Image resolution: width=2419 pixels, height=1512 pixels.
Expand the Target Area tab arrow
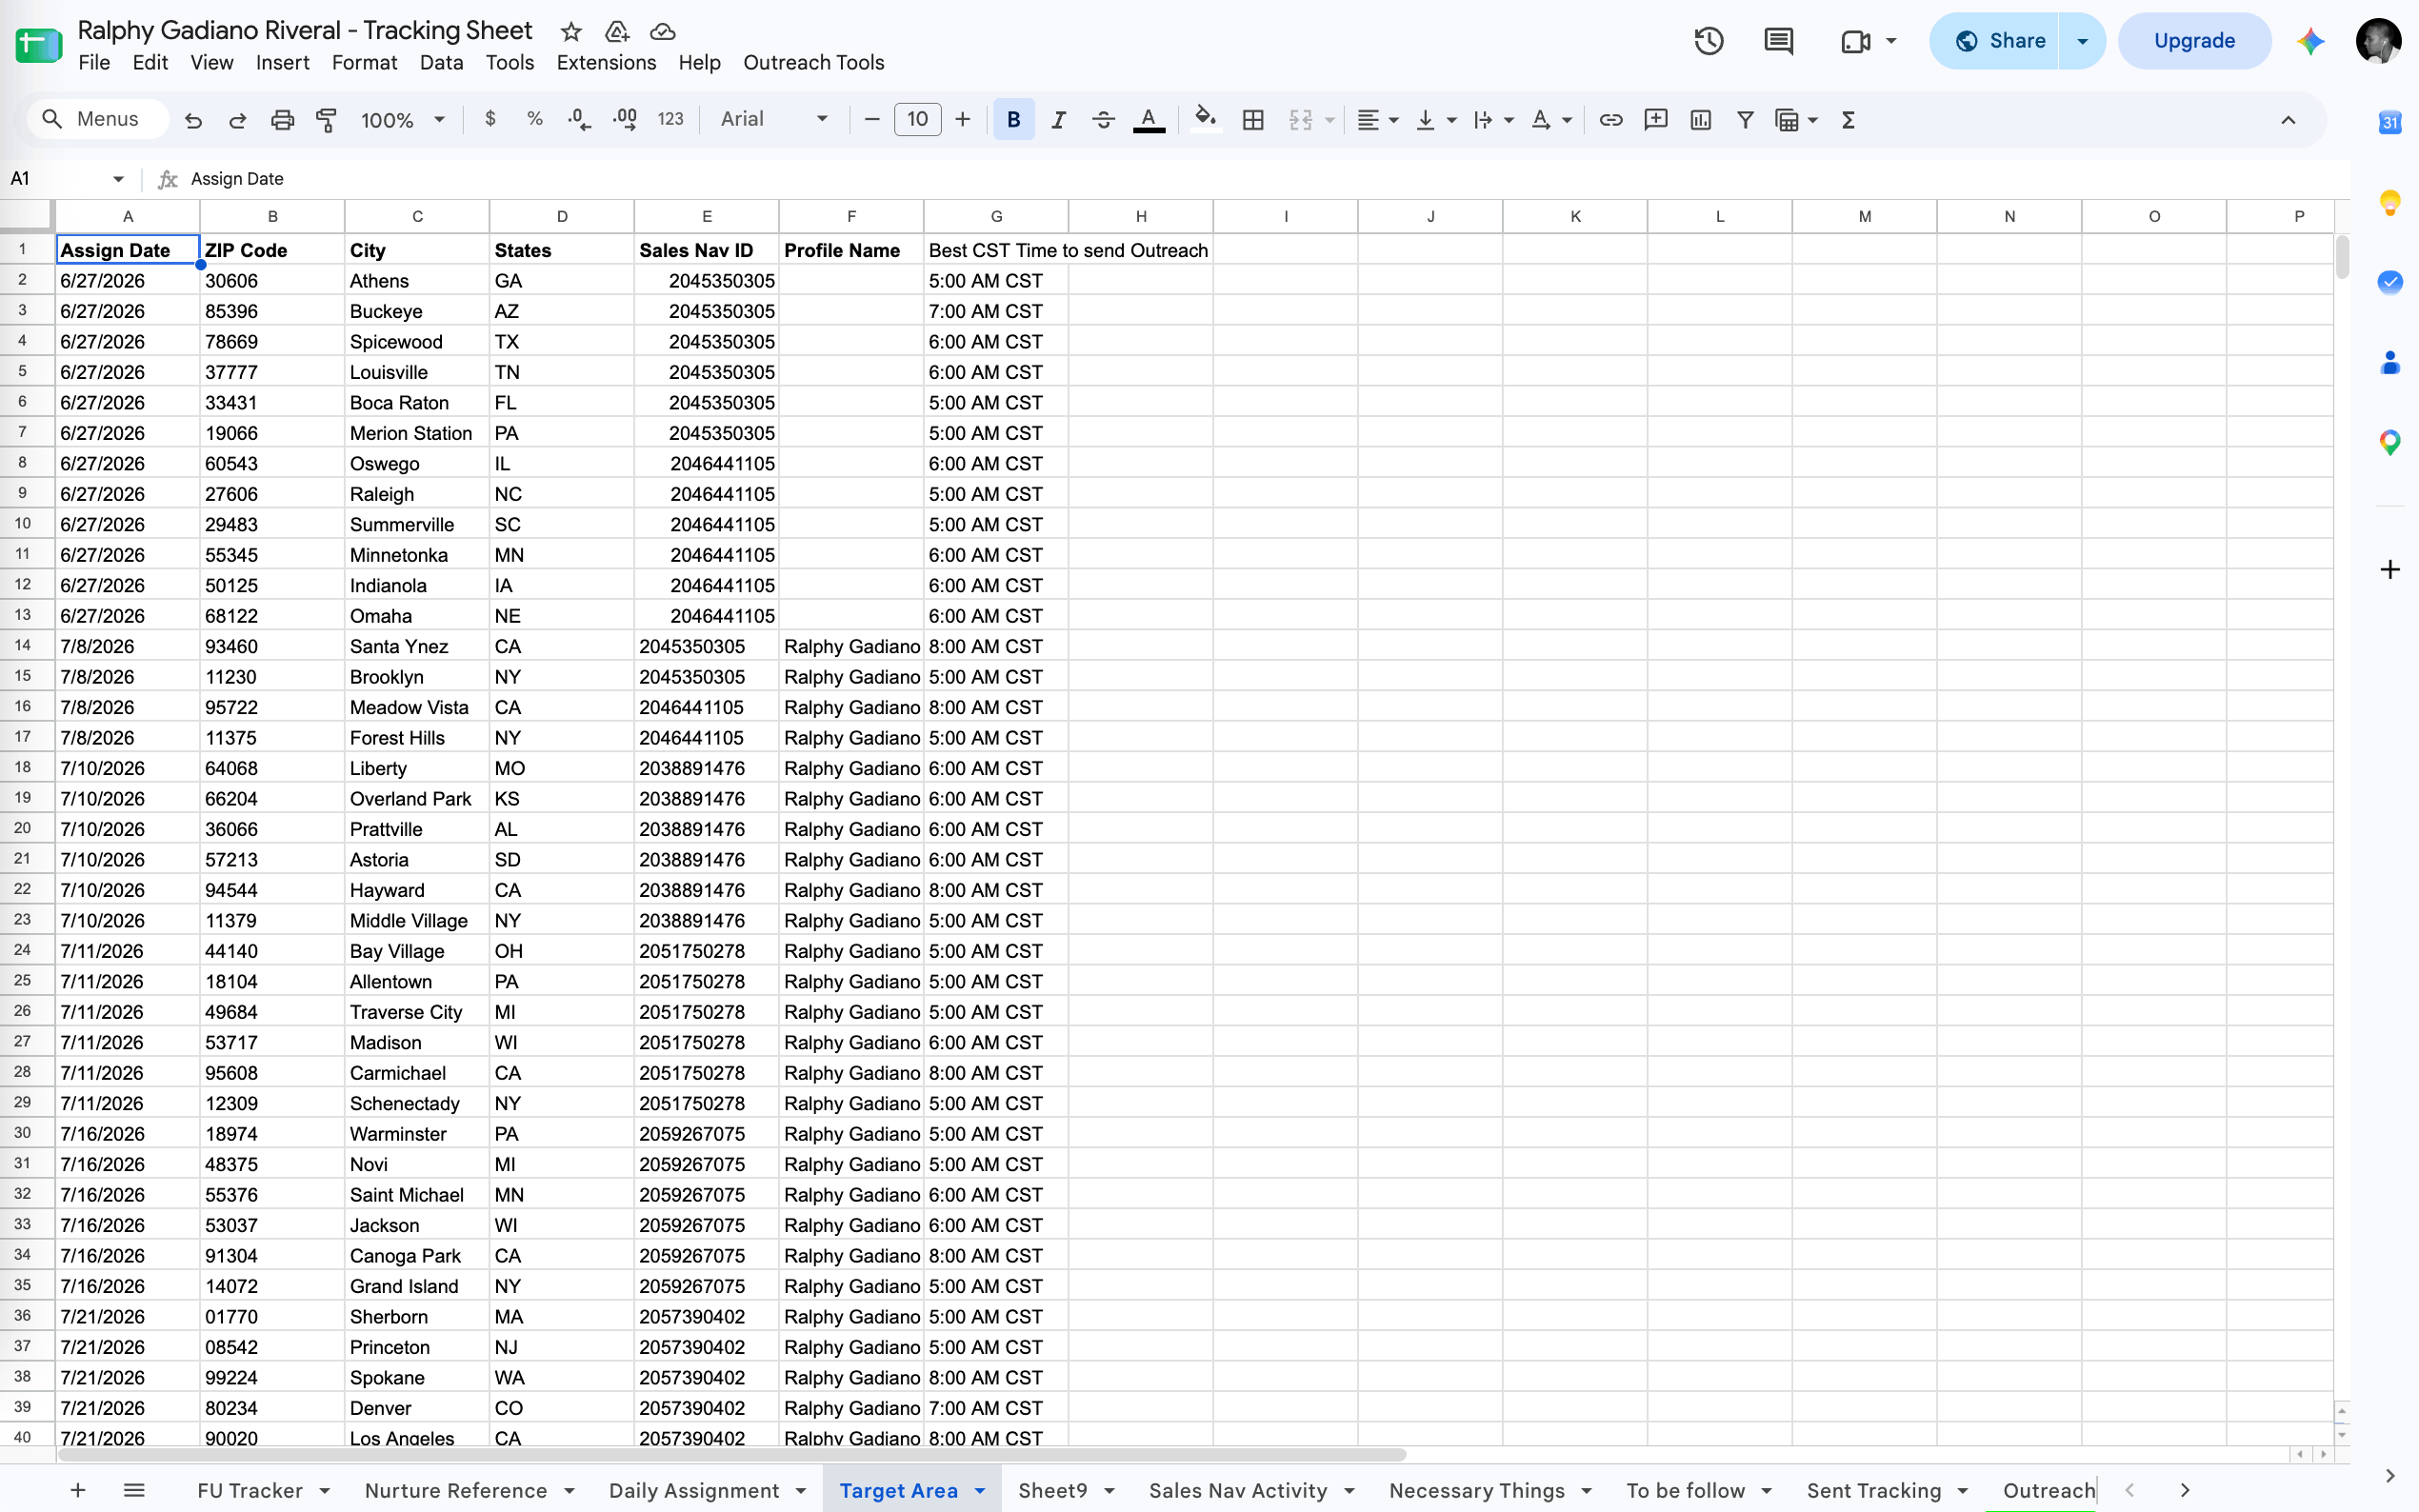coord(980,1491)
